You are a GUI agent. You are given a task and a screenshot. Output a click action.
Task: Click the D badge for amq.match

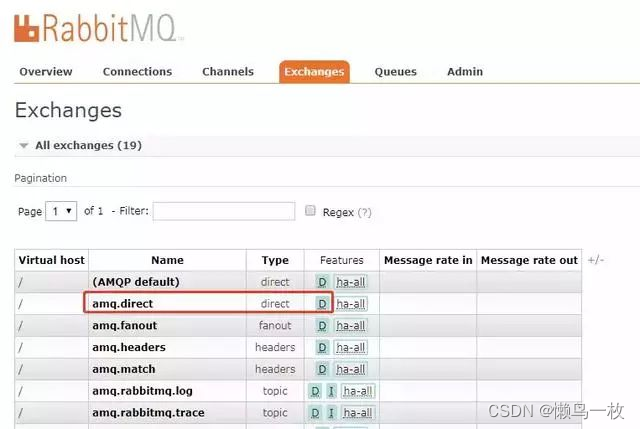pyautogui.click(x=322, y=369)
